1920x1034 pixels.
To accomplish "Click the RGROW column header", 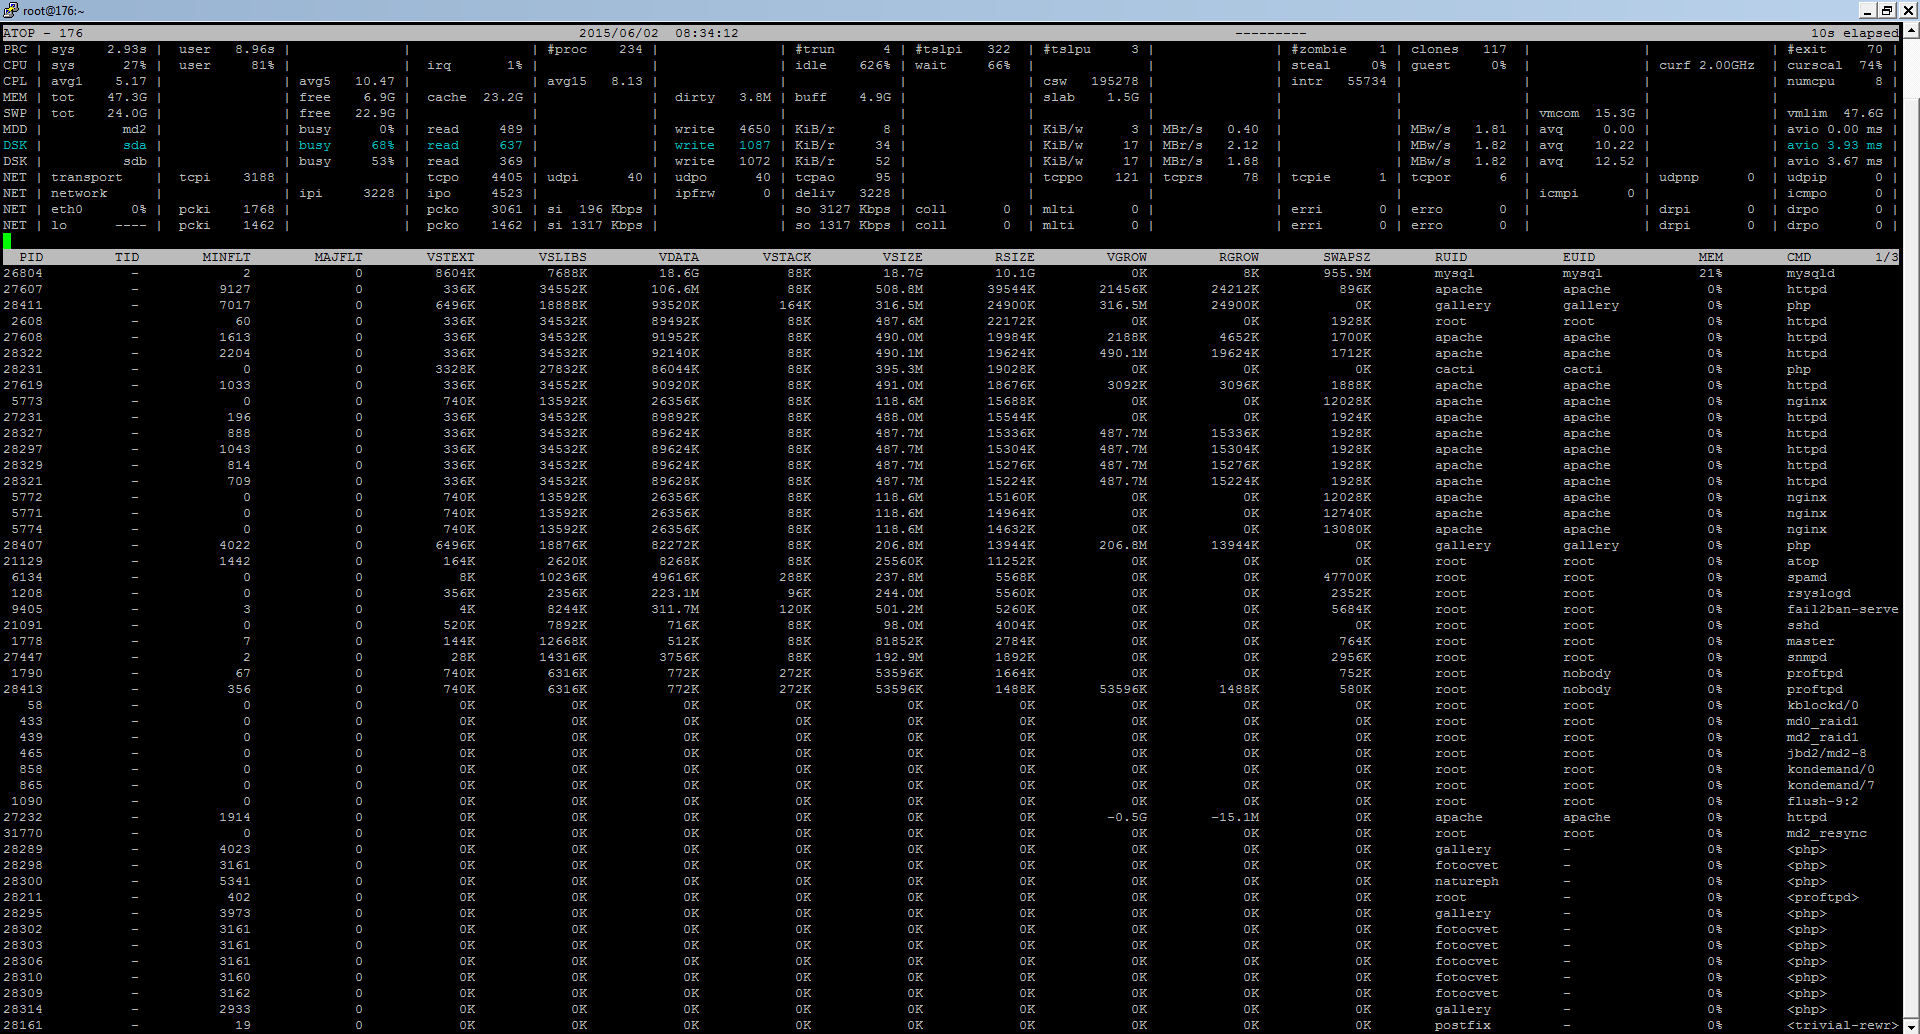I will (1239, 257).
